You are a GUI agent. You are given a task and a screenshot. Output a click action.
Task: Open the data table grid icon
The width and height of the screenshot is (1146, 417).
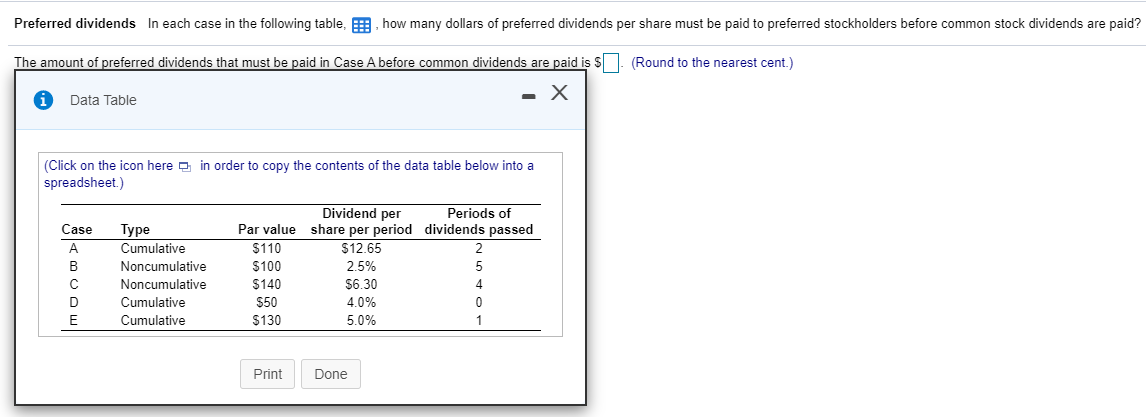tap(361, 25)
